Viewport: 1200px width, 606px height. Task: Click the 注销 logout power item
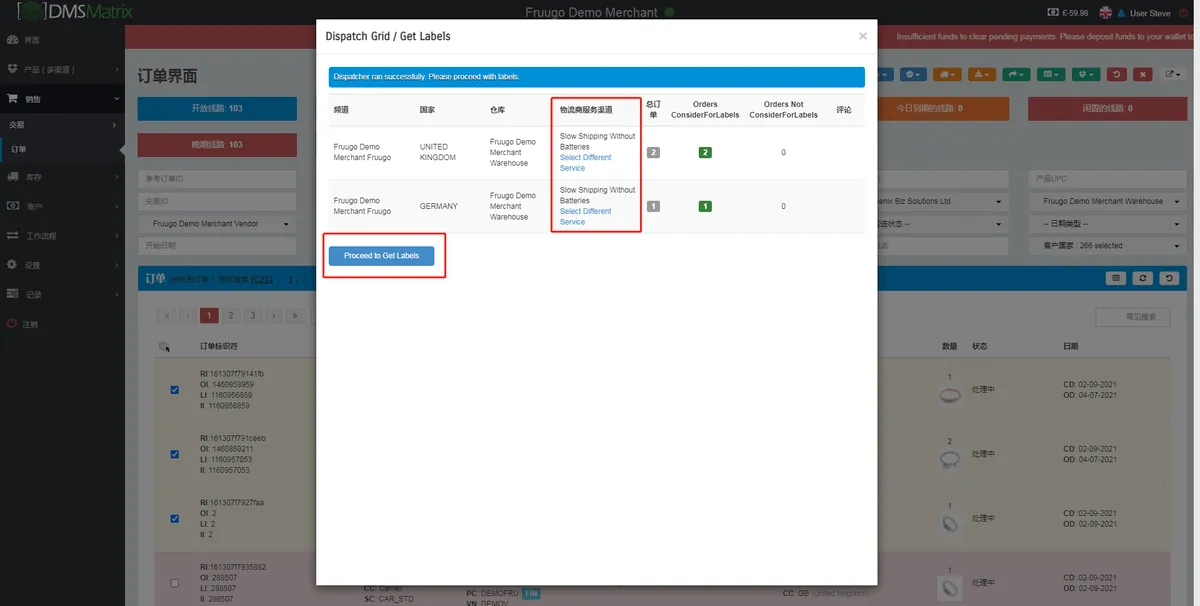point(62,324)
